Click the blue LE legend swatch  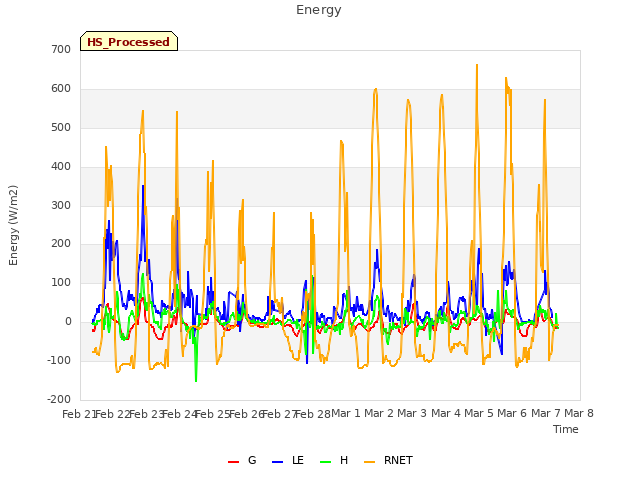click(x=277, y=462)
